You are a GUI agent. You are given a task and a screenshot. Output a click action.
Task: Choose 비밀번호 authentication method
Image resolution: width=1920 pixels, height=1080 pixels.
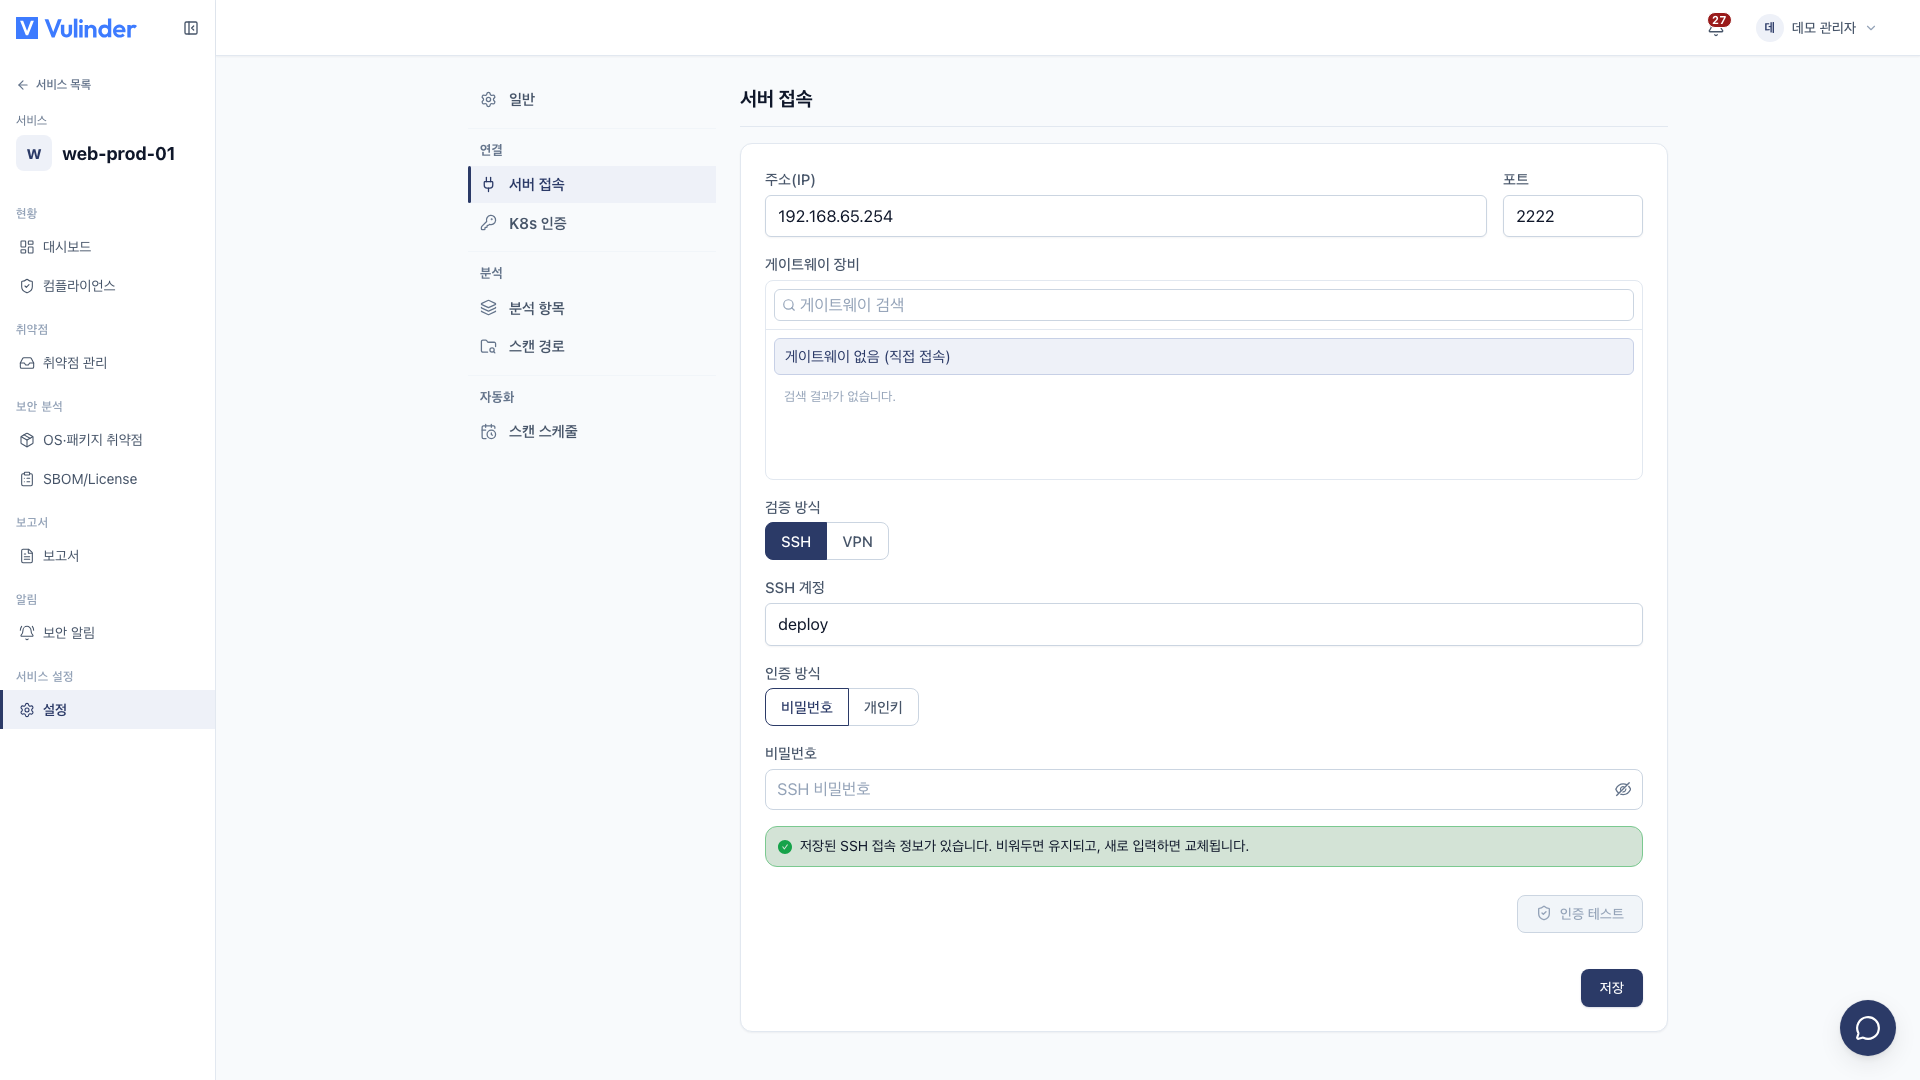[x=807, y=708]
